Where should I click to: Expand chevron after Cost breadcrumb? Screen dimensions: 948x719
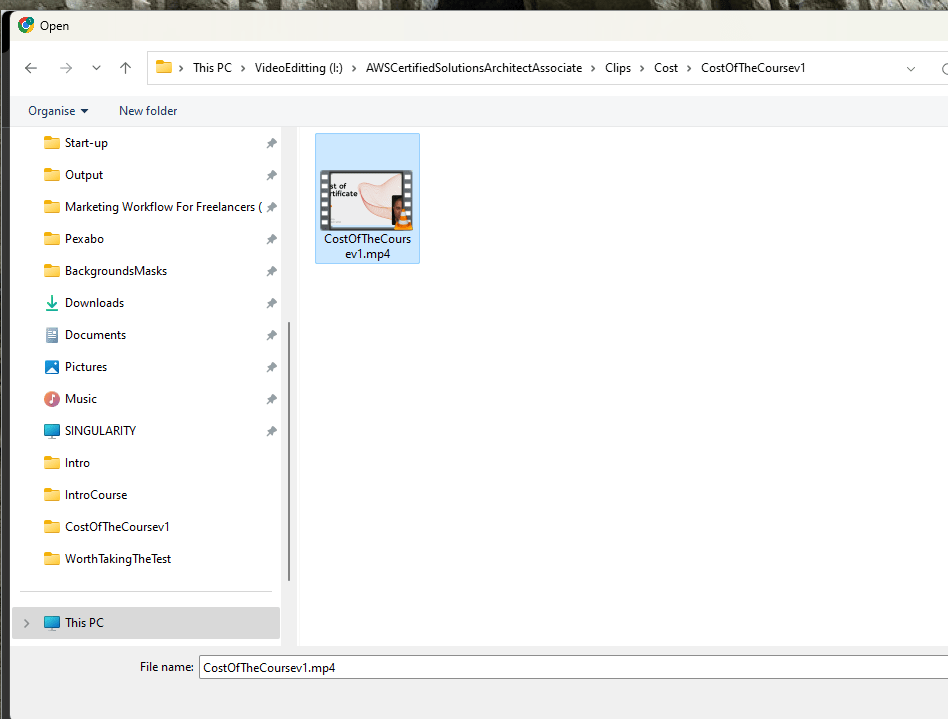click(x=689, y=68)
